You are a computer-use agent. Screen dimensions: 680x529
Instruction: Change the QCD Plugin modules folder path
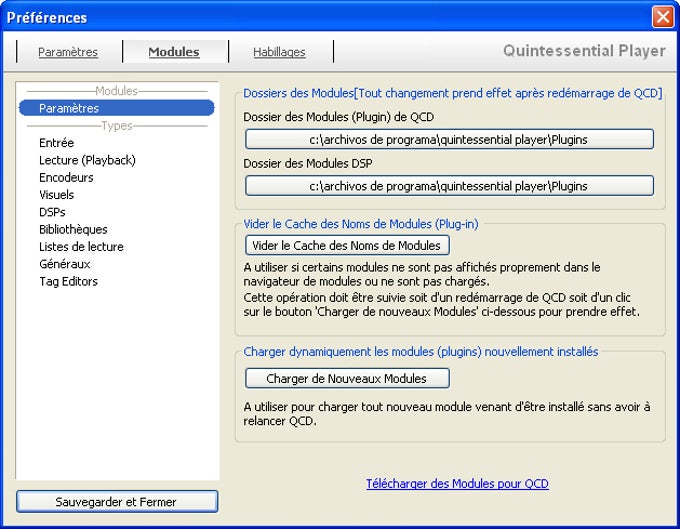click(x=449, y=139)
